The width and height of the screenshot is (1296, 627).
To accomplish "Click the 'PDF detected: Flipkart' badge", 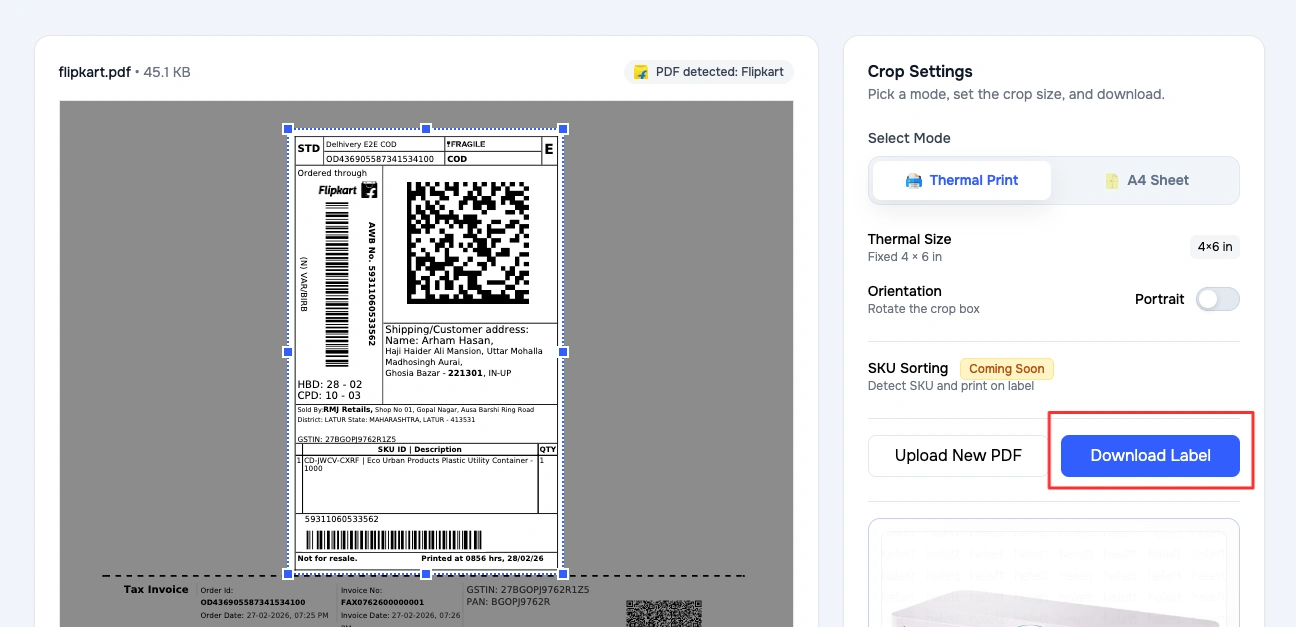I will 709,72.
